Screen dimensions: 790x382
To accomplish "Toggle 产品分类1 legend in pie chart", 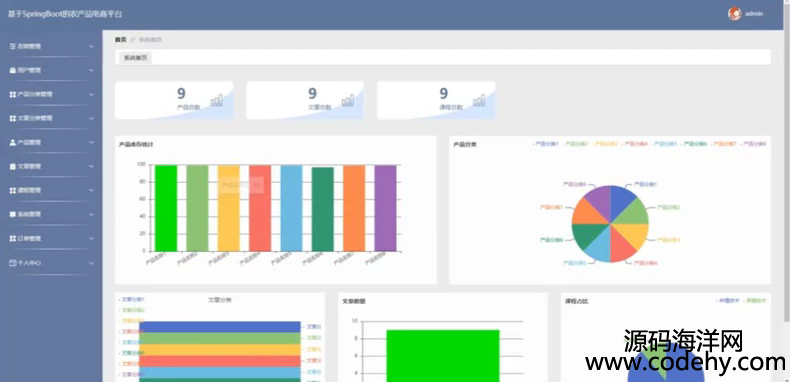I will pyautogui.click(x=546, y=144).
